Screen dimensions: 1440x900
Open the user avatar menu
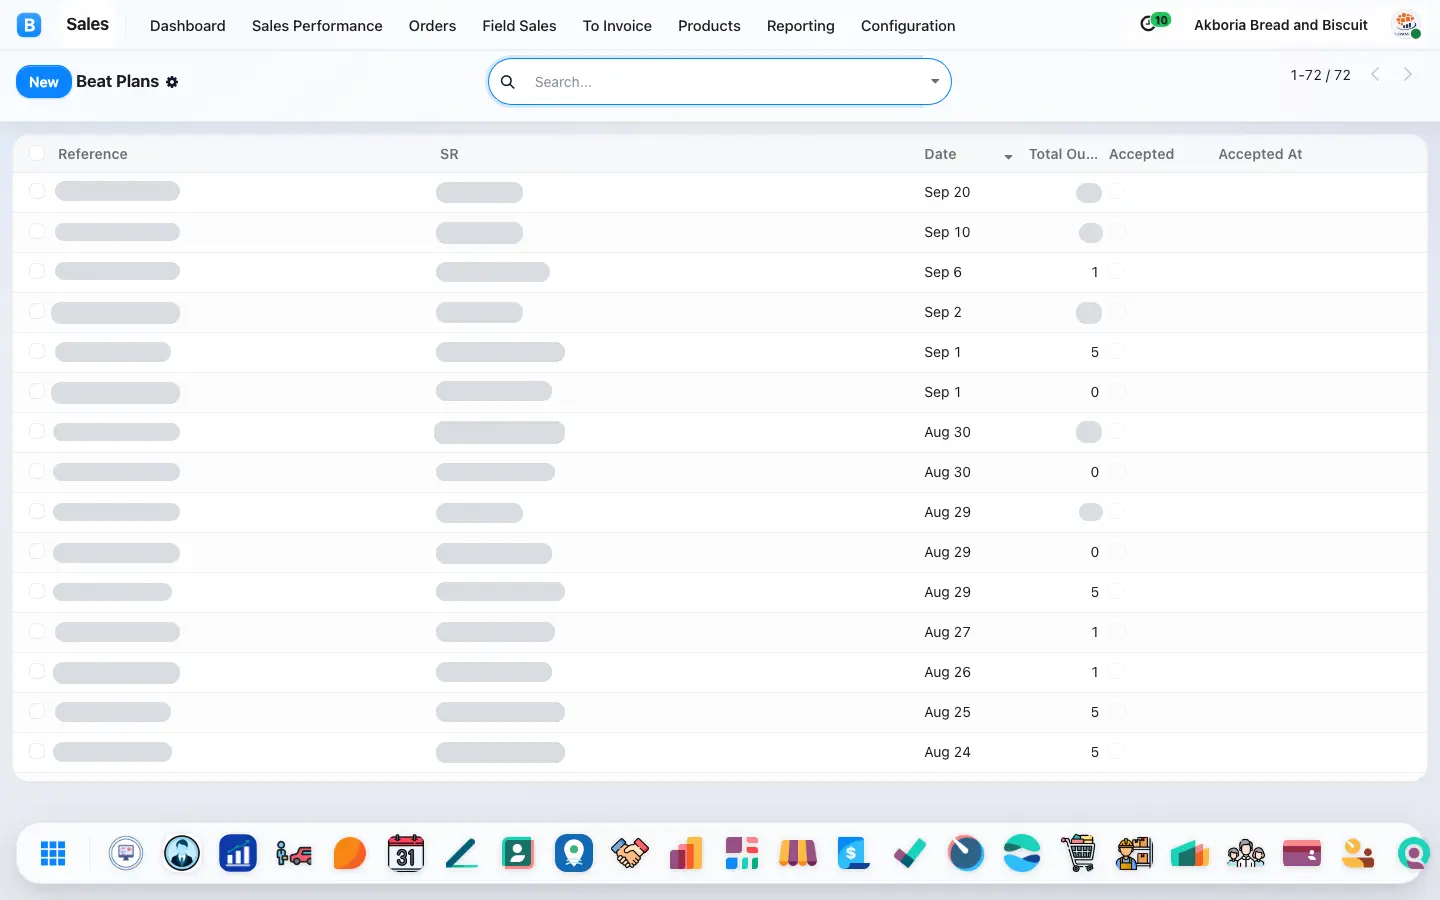(x=1407, y=25)
